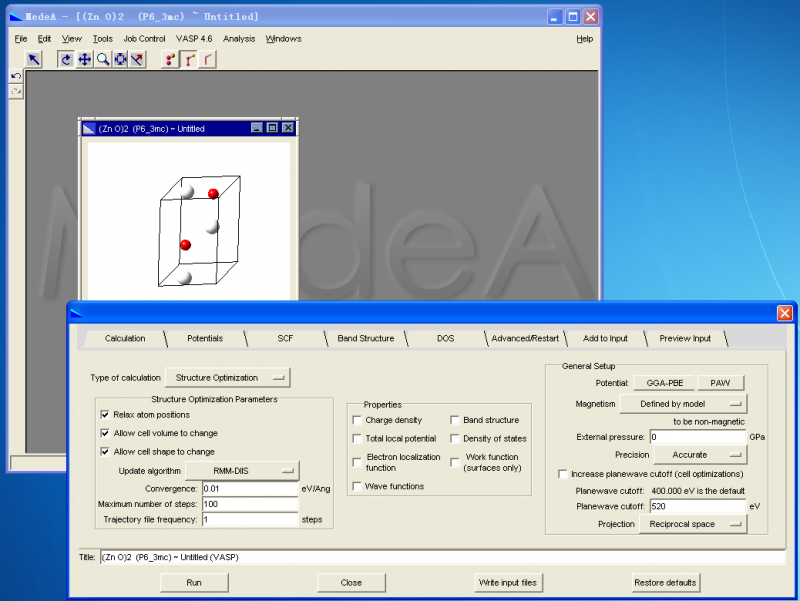The height and width of the screenshot is (601, 800).
Task: Click the fit-to-window view icon
Action: click(x=120, y=59)
